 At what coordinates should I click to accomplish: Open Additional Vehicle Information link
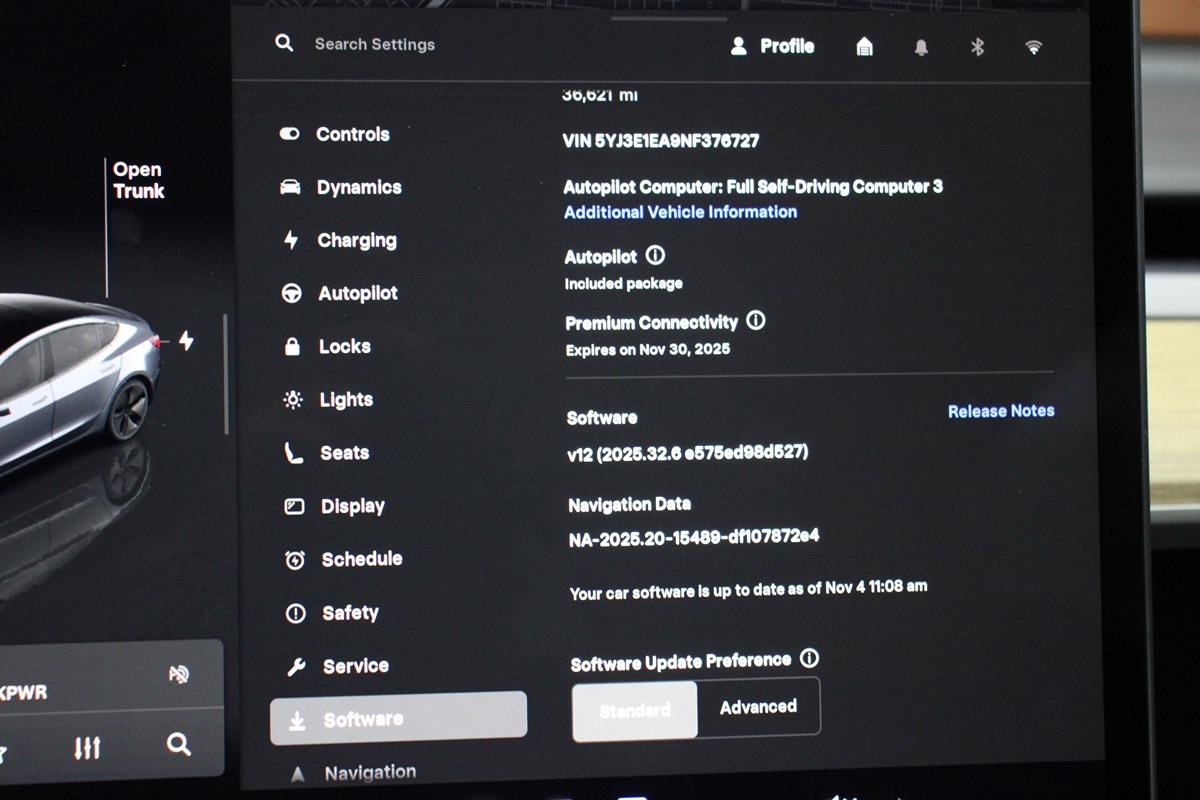680,212
